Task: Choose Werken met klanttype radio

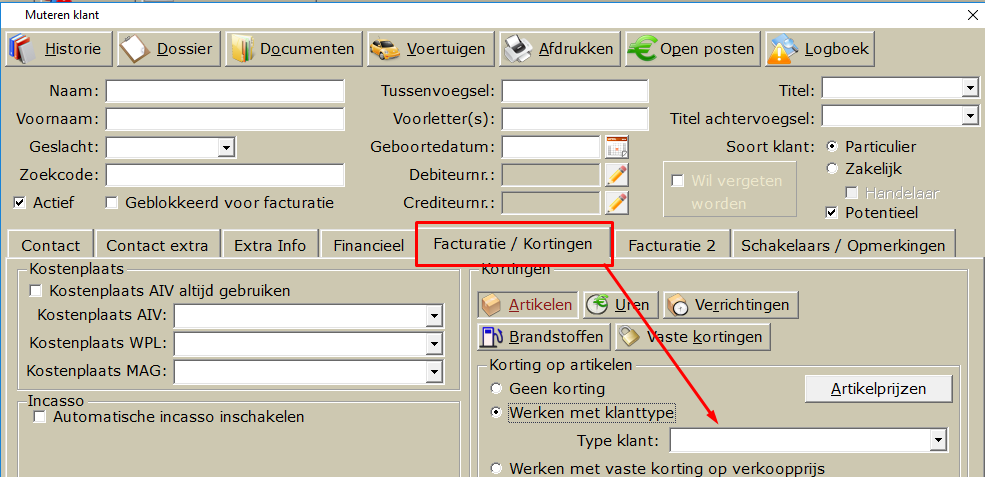Action: tap(496, 413)
